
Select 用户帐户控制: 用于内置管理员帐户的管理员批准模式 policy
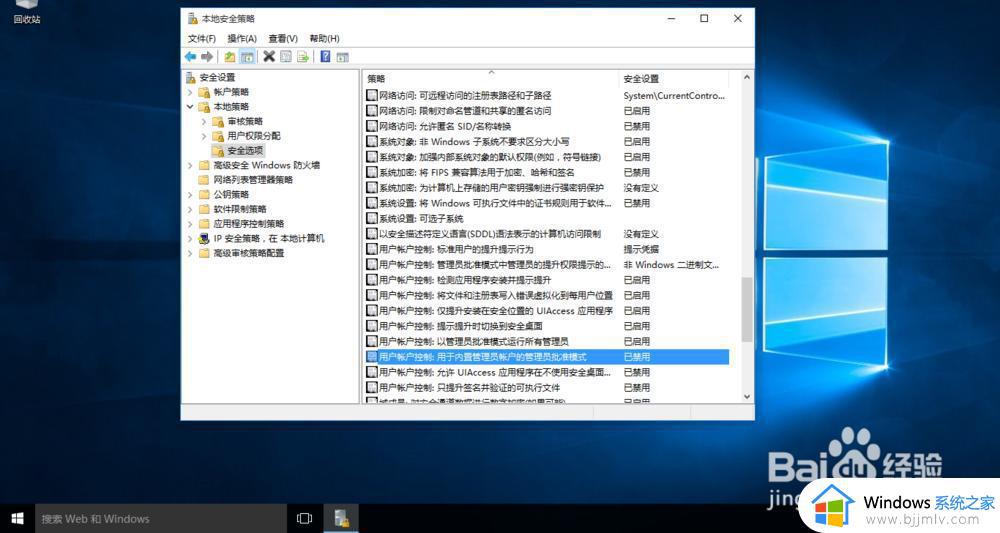click(547, 357)
